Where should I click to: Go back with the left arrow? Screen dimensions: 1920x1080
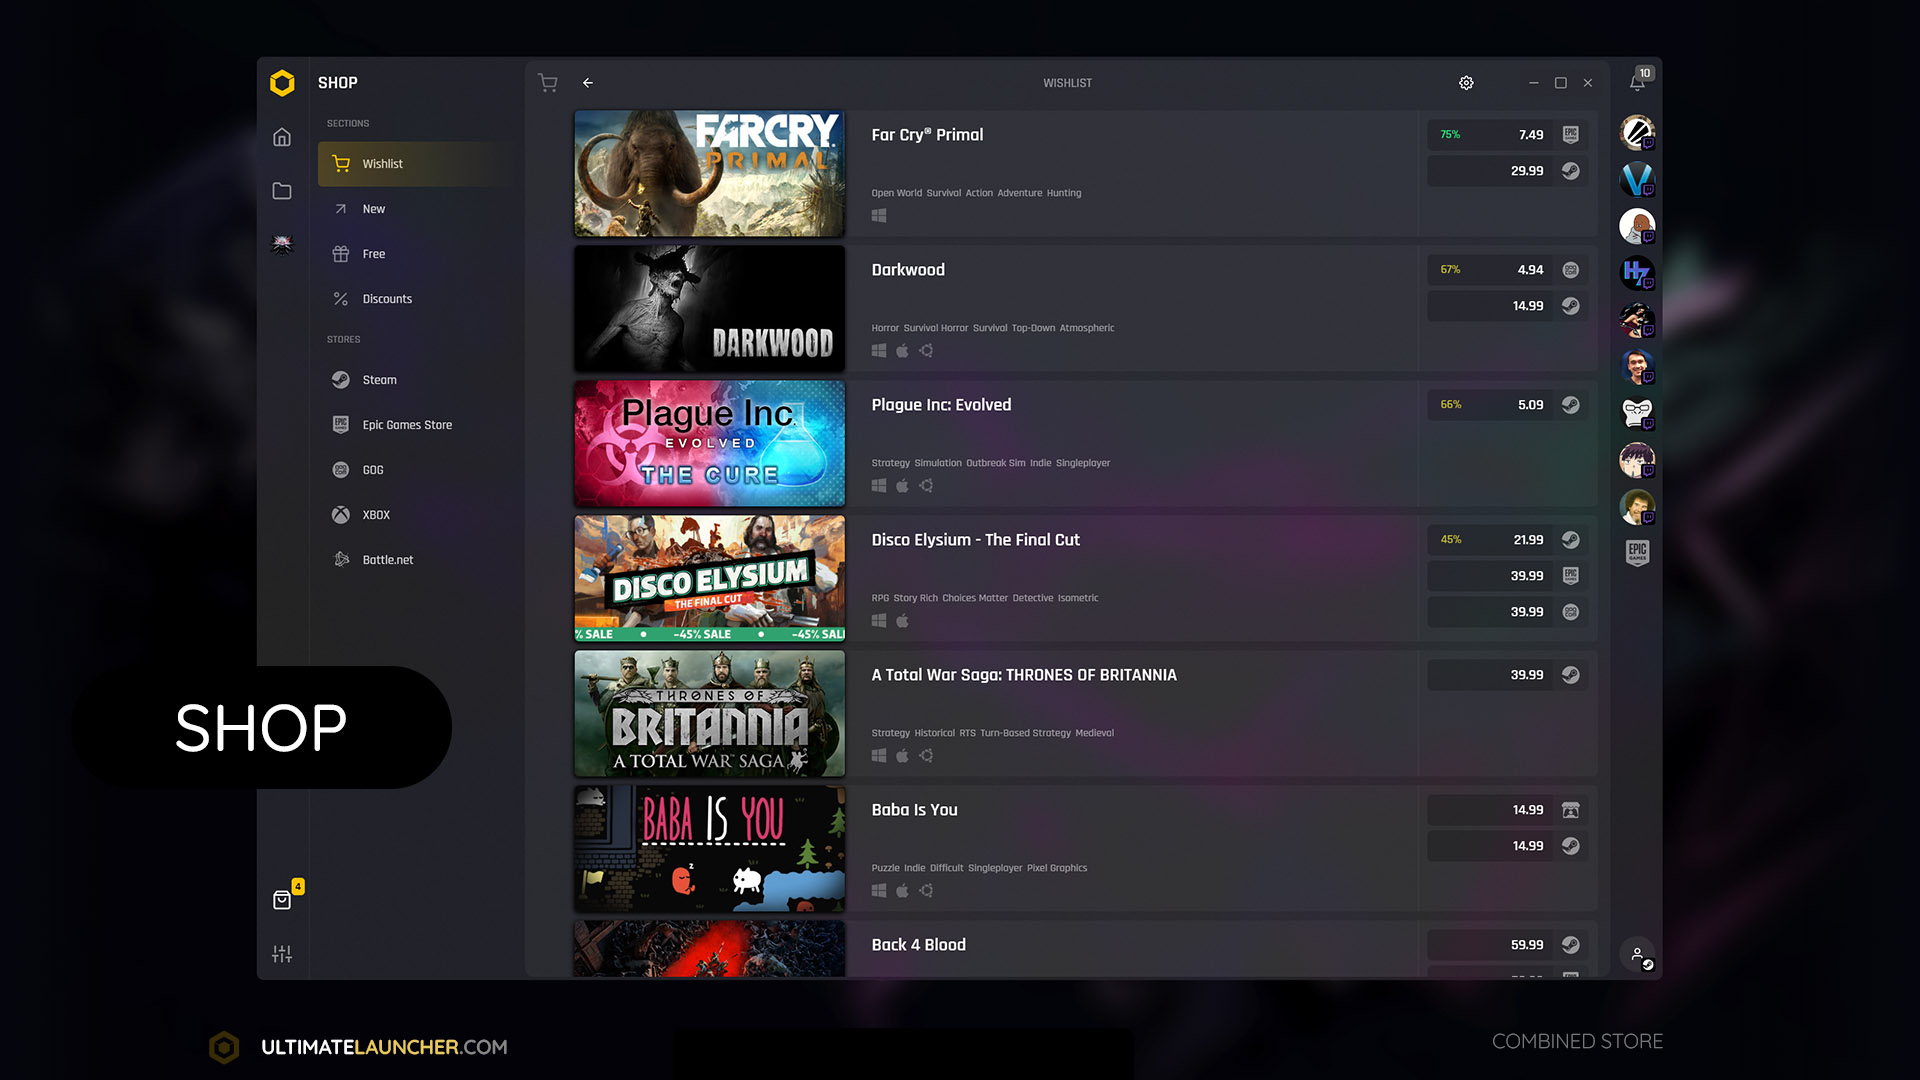point(588,83)
